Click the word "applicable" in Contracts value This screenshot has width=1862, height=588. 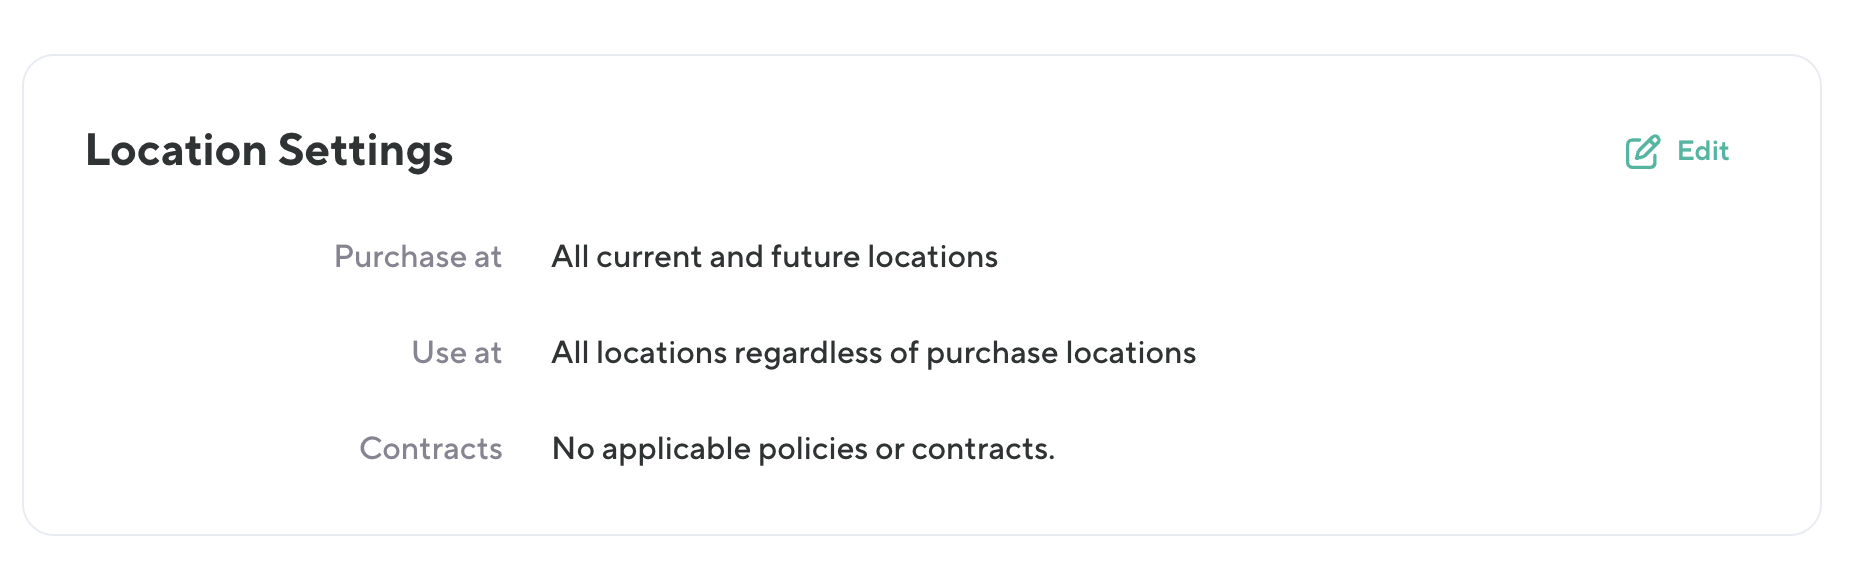click(x=675, y=449)
